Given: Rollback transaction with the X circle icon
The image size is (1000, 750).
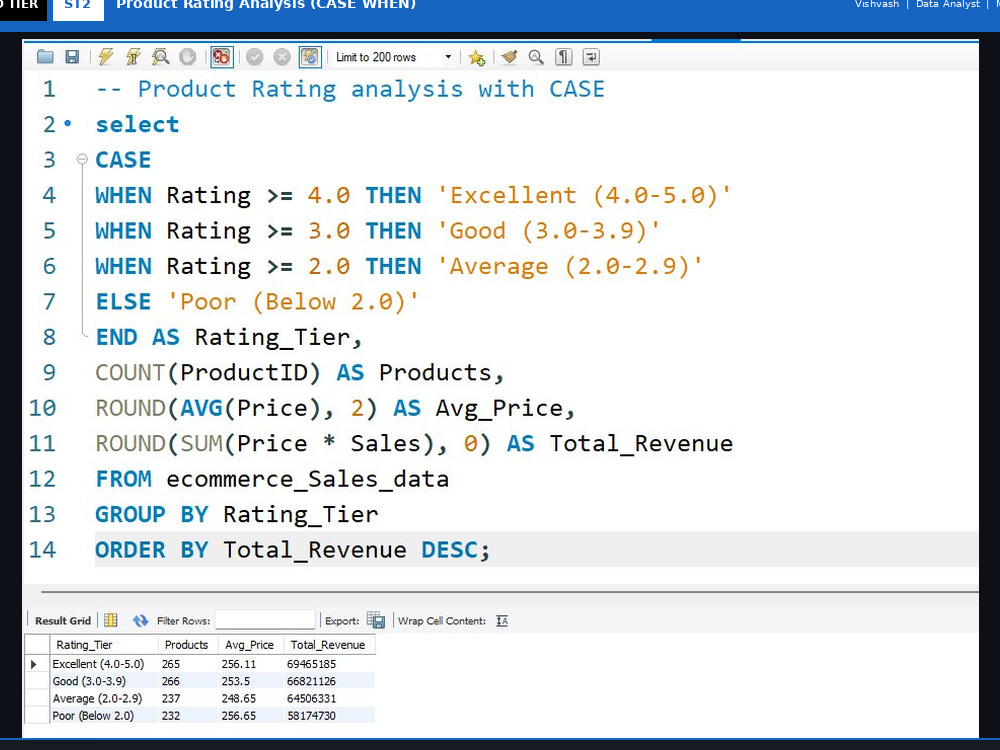Looking at the screenshot, I should [x=282, y=57].
